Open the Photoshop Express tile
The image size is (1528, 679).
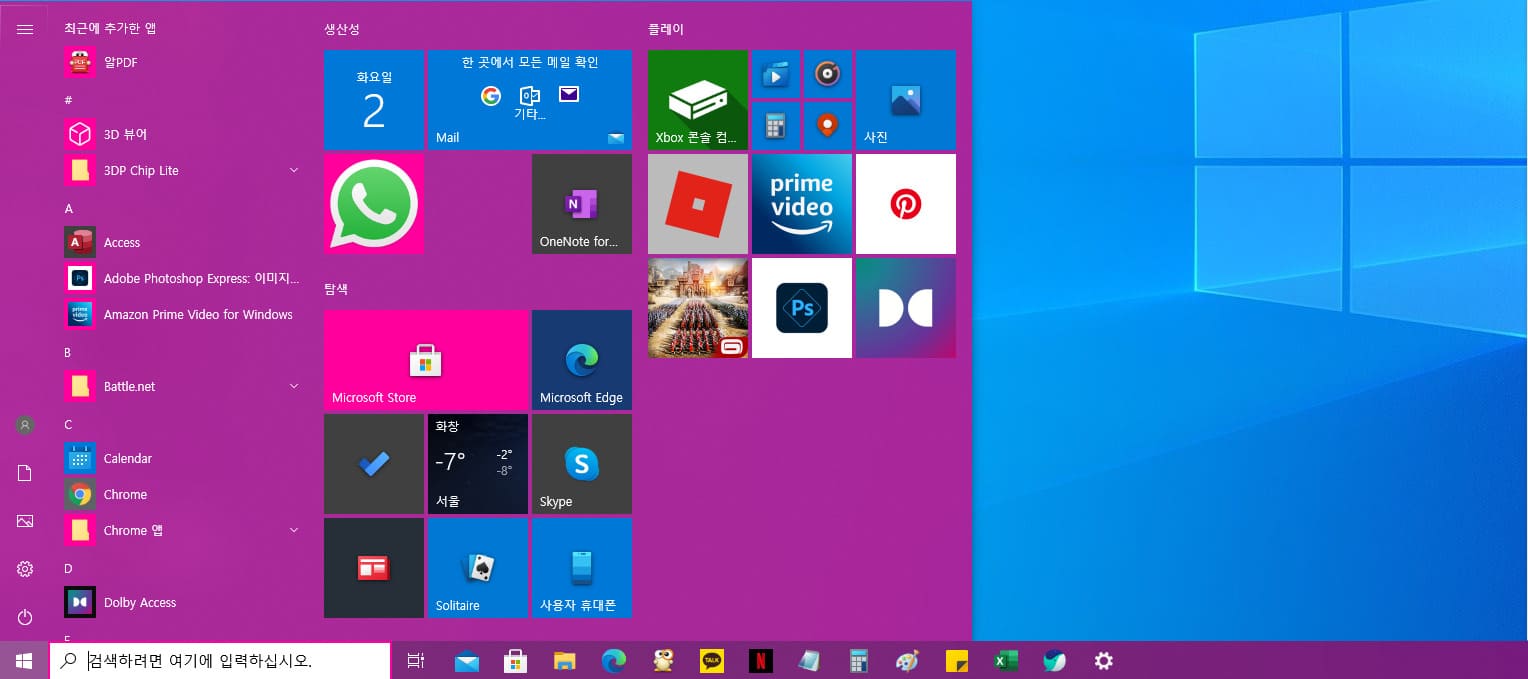(802, 307)
